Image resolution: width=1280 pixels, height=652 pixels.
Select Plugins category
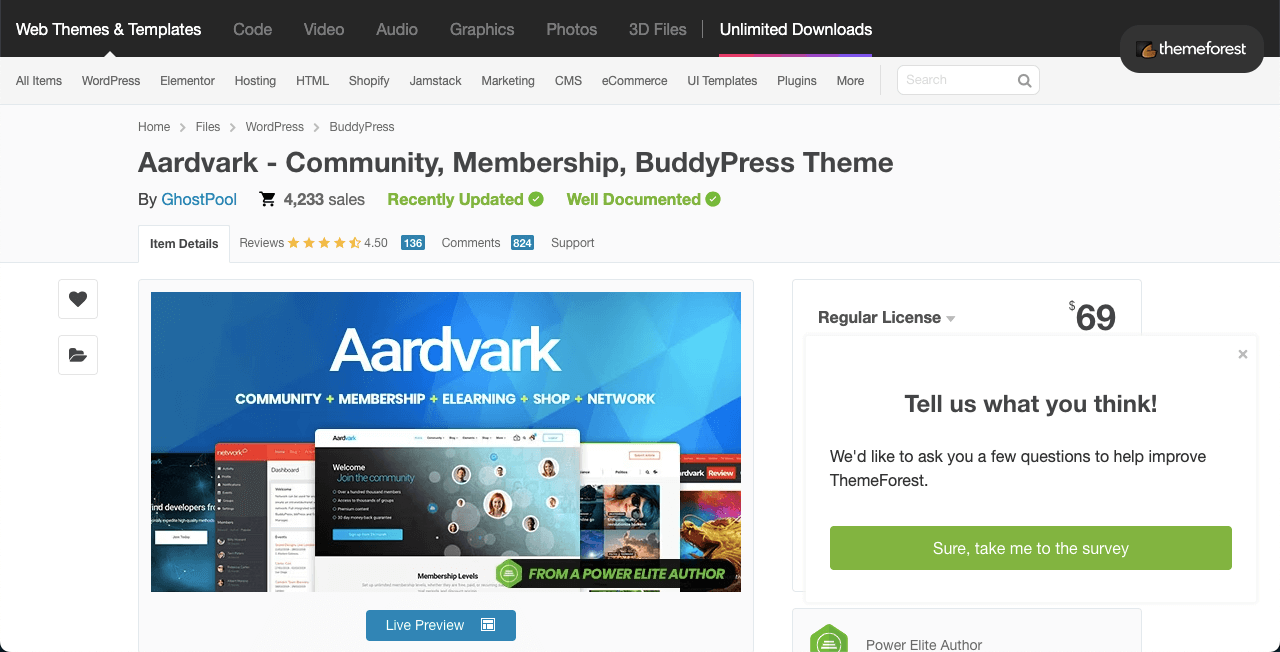[x=797, y=81]
